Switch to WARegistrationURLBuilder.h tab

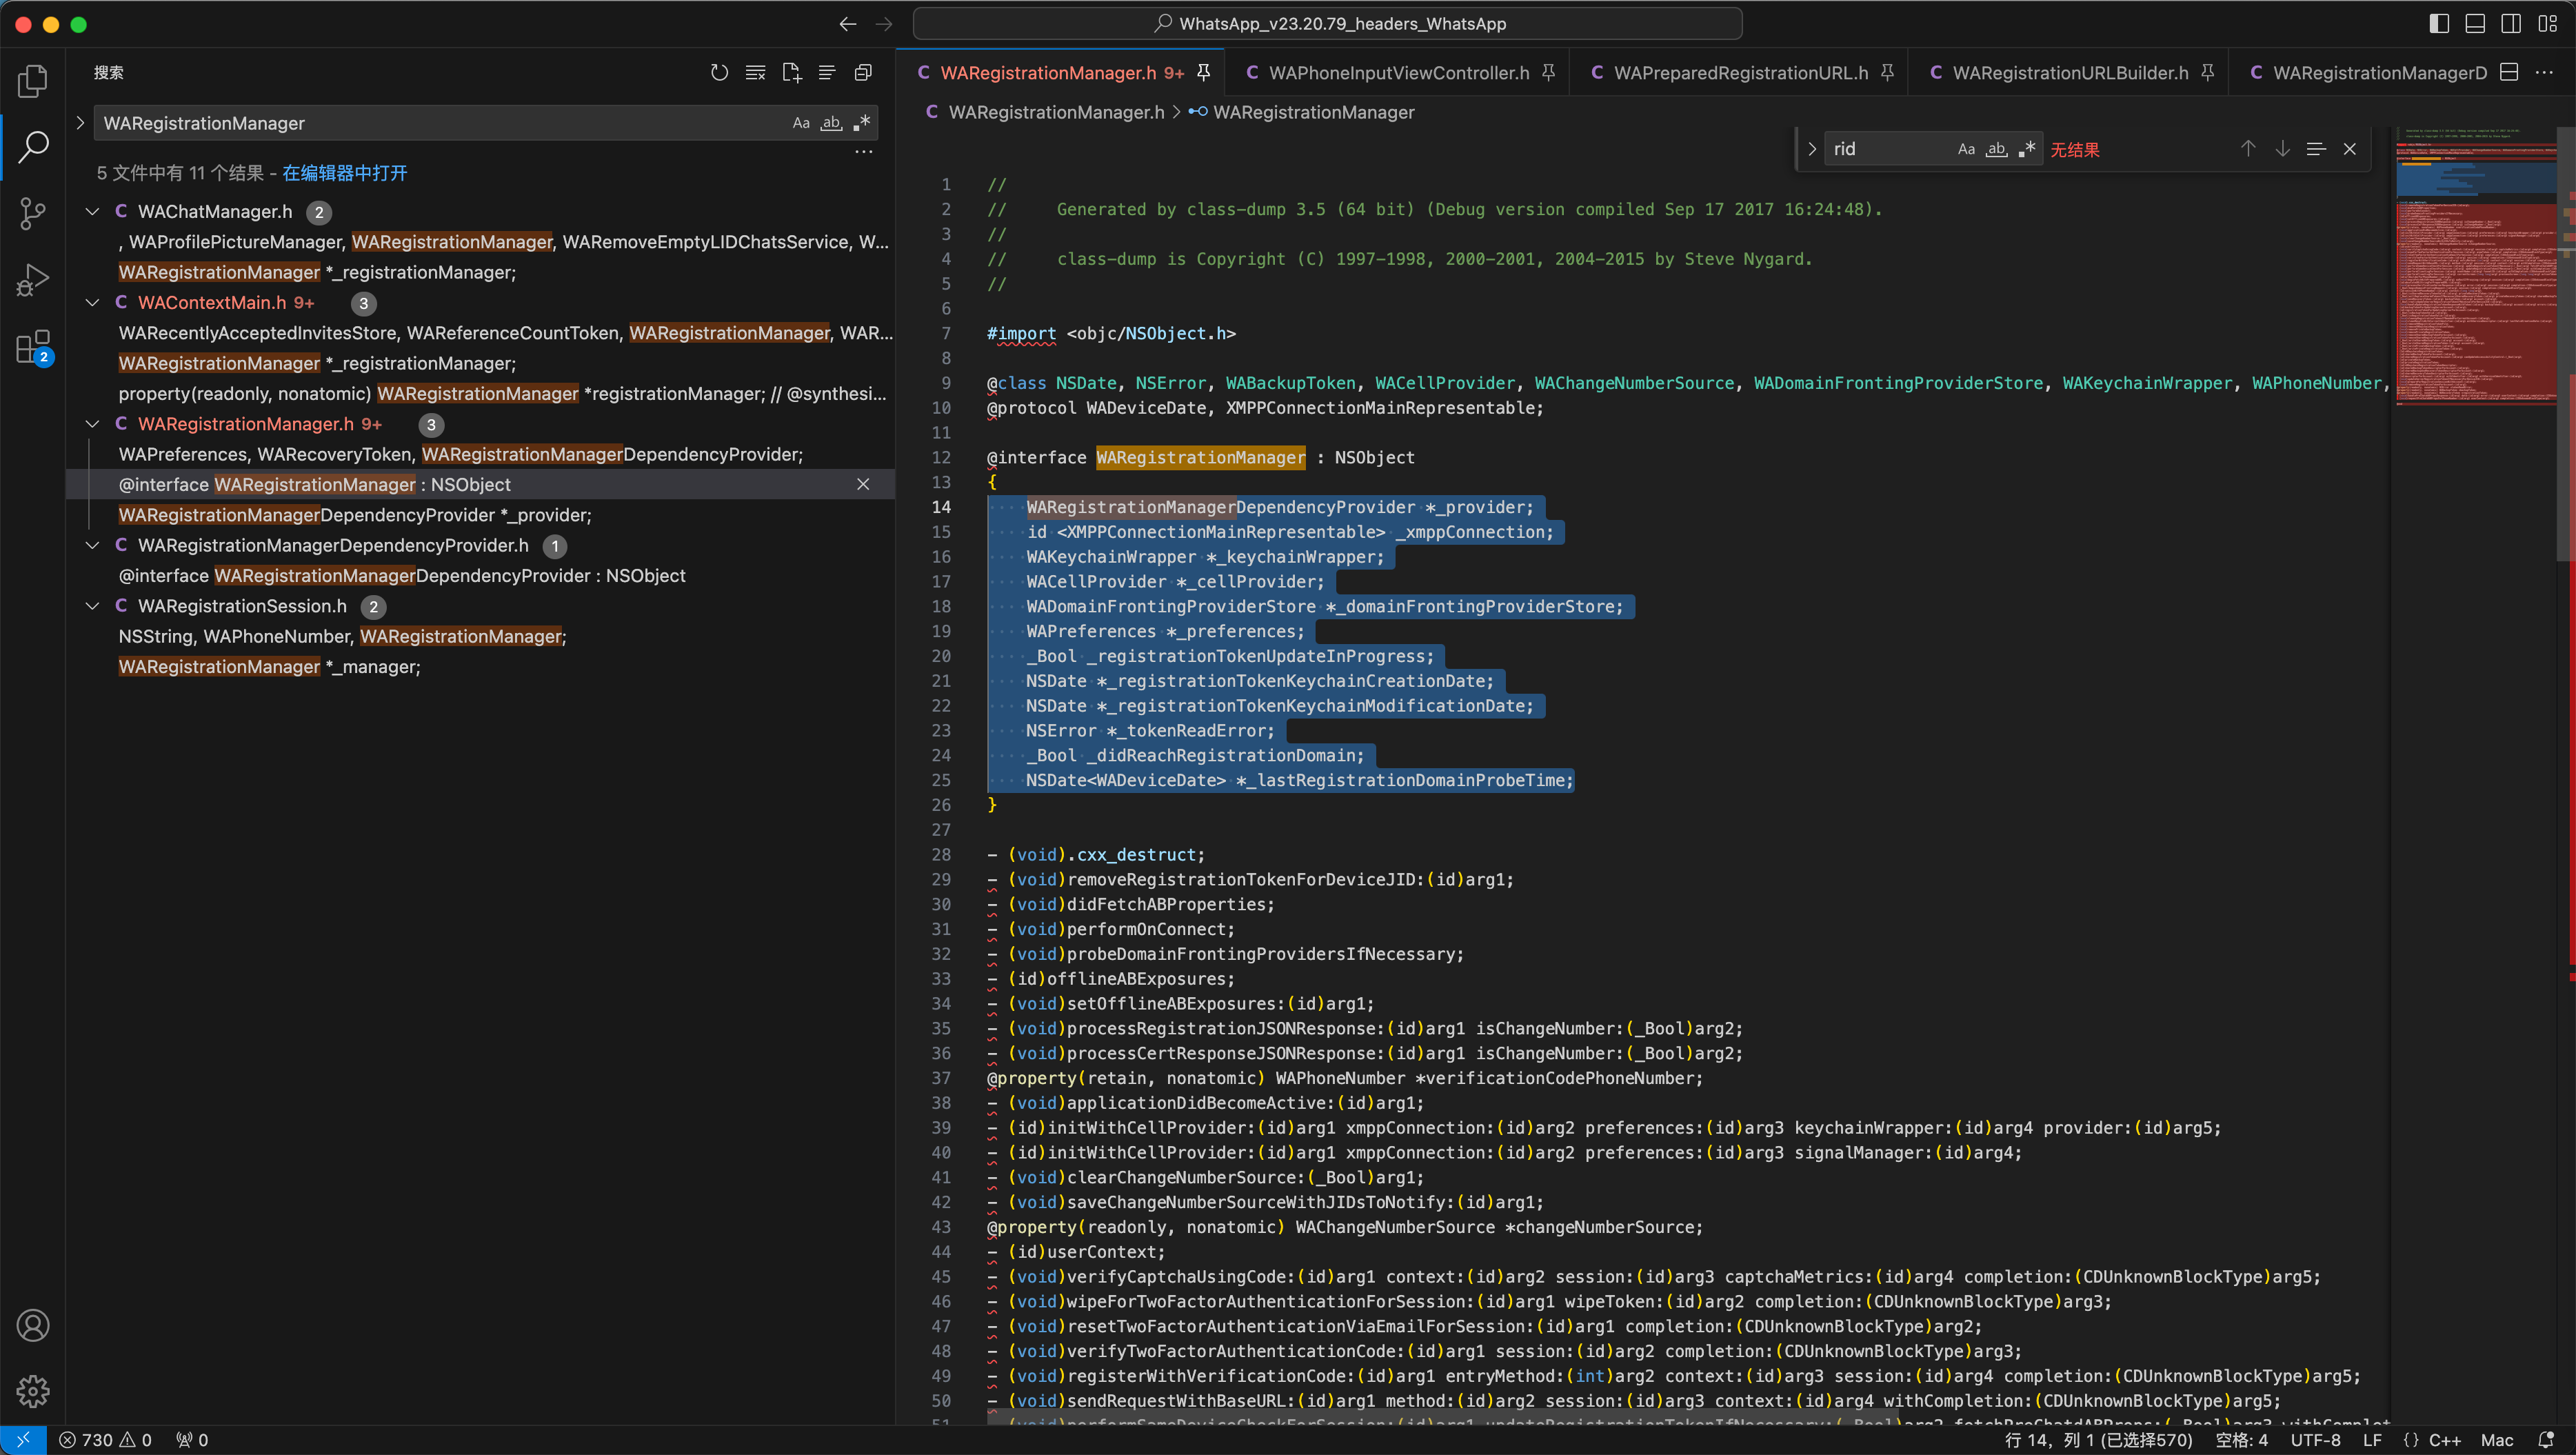[2069, 73]
